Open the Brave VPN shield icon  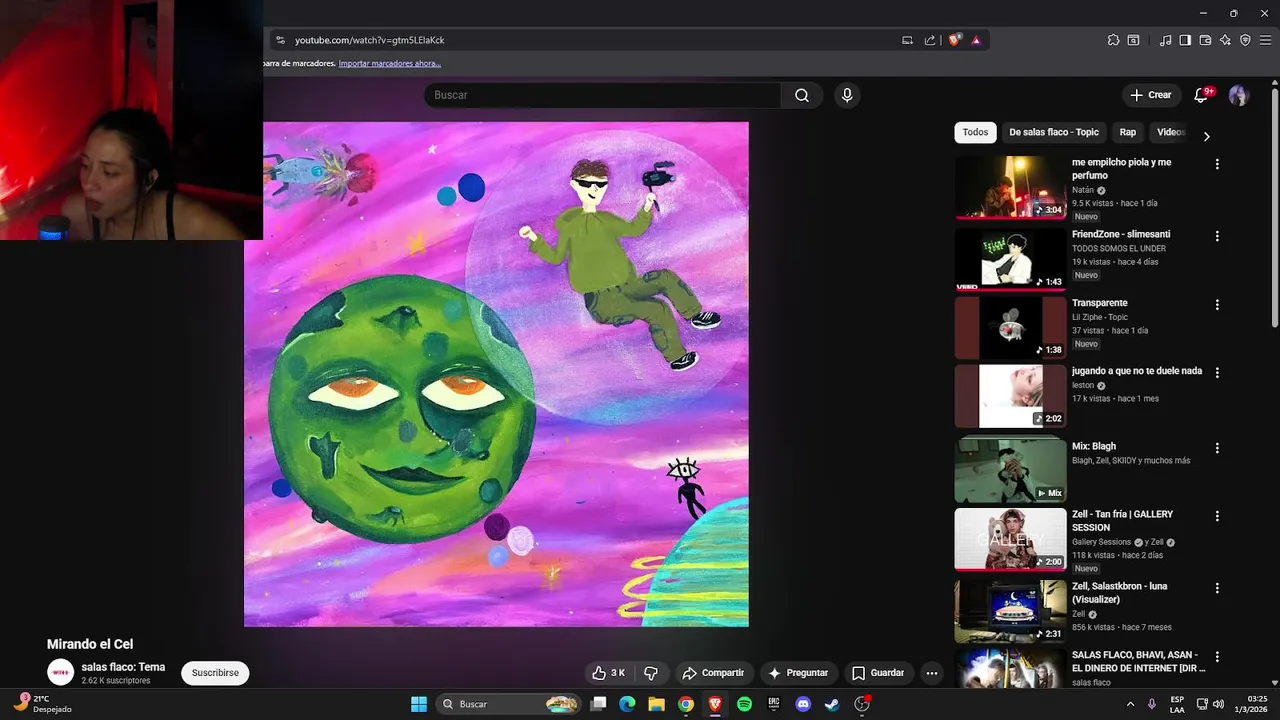[x=1245, y=40]
